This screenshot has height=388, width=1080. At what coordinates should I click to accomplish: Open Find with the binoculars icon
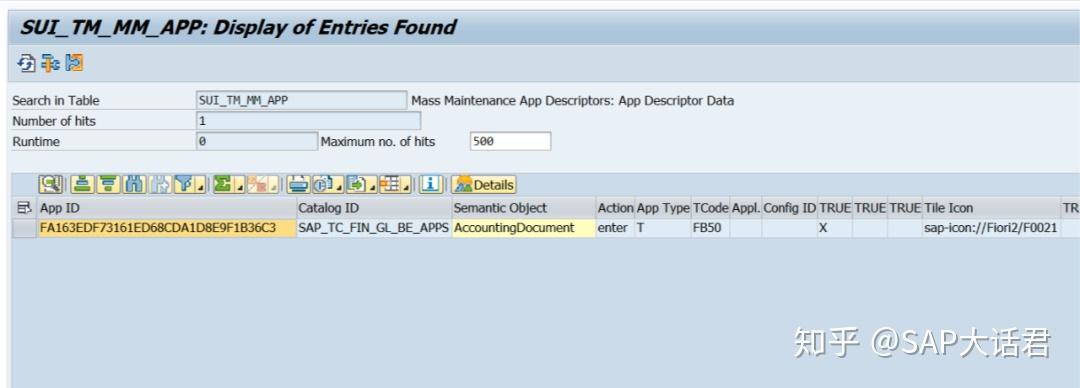[x=134, y=185]
